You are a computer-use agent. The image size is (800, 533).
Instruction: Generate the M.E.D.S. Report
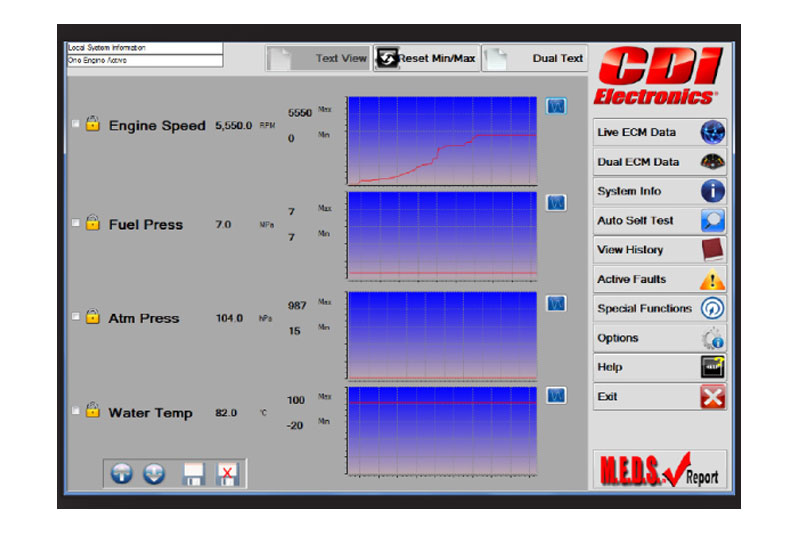tap(659, 469)
